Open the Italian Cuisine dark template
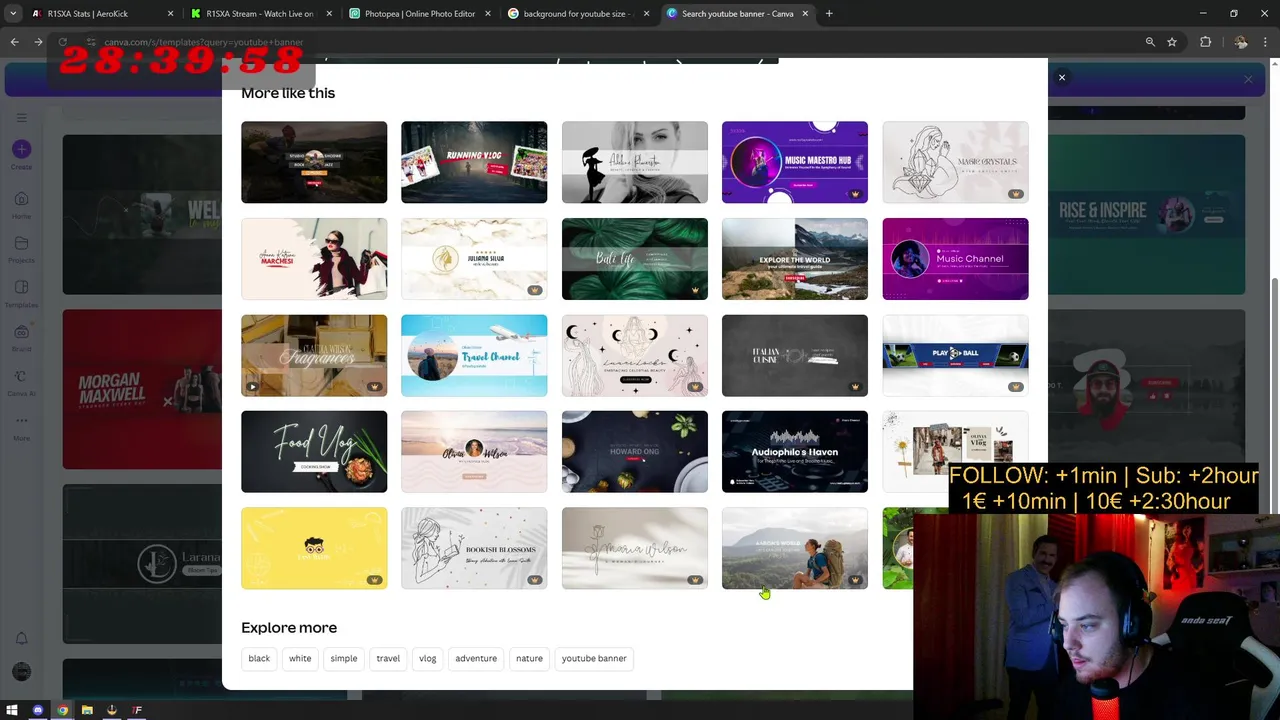This screenshot has height=720, width=1280. pyautogui.click(x=795, y=355)
